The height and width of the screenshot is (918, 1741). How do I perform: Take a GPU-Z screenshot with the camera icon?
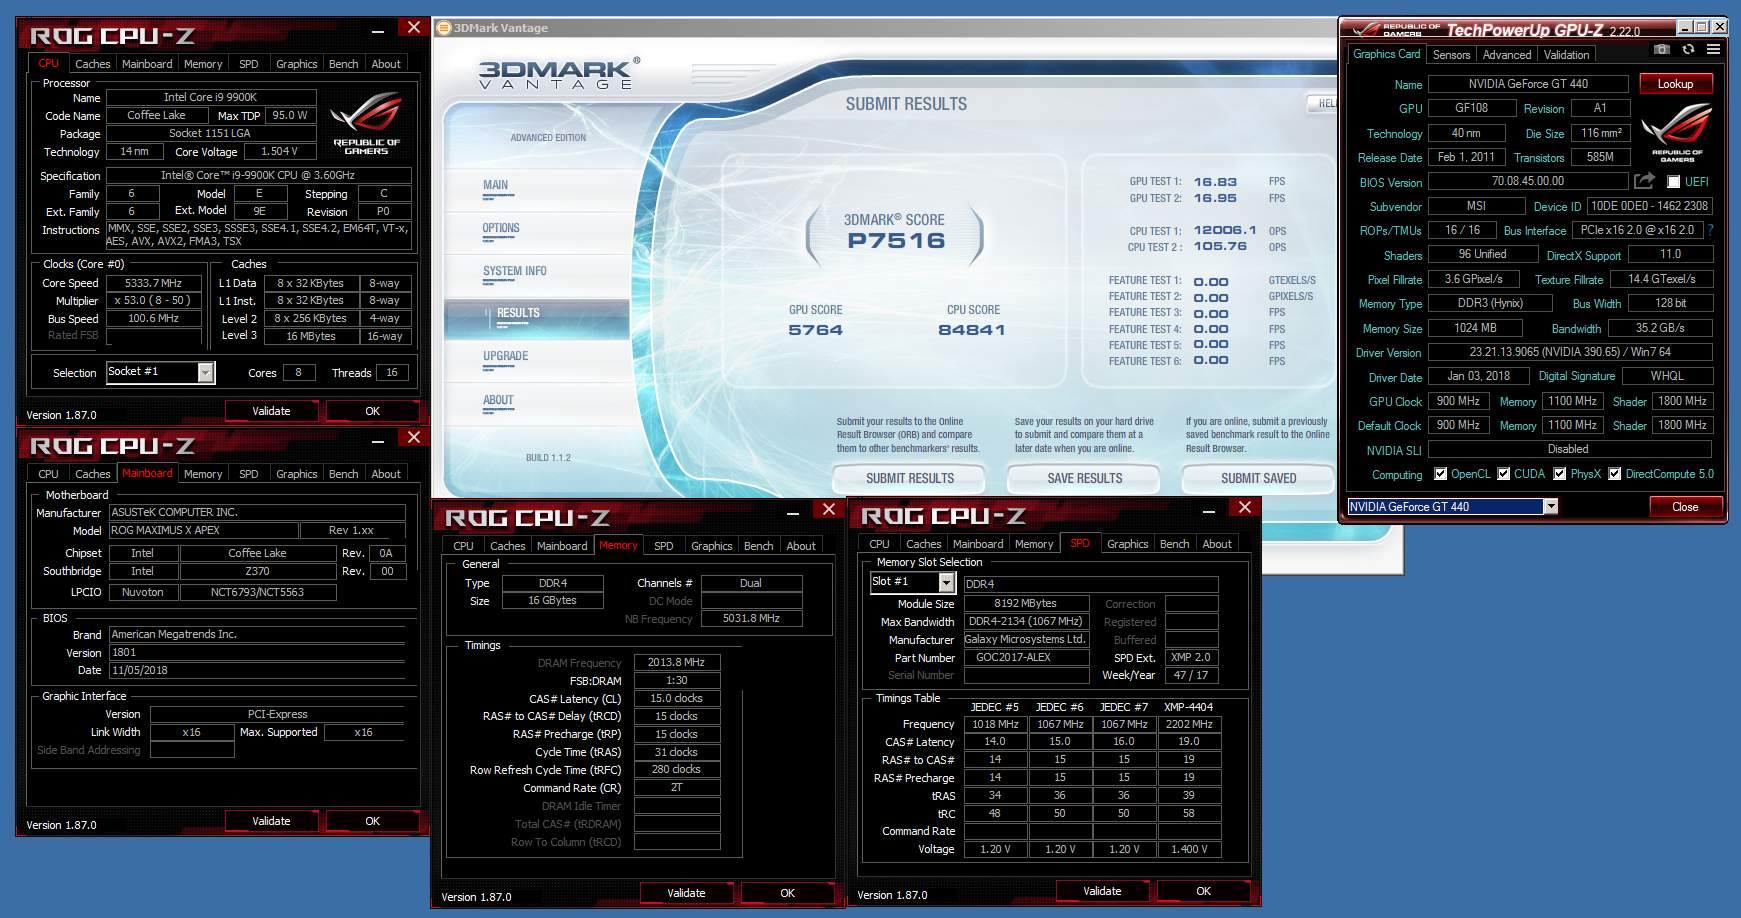click(1661, 49)
